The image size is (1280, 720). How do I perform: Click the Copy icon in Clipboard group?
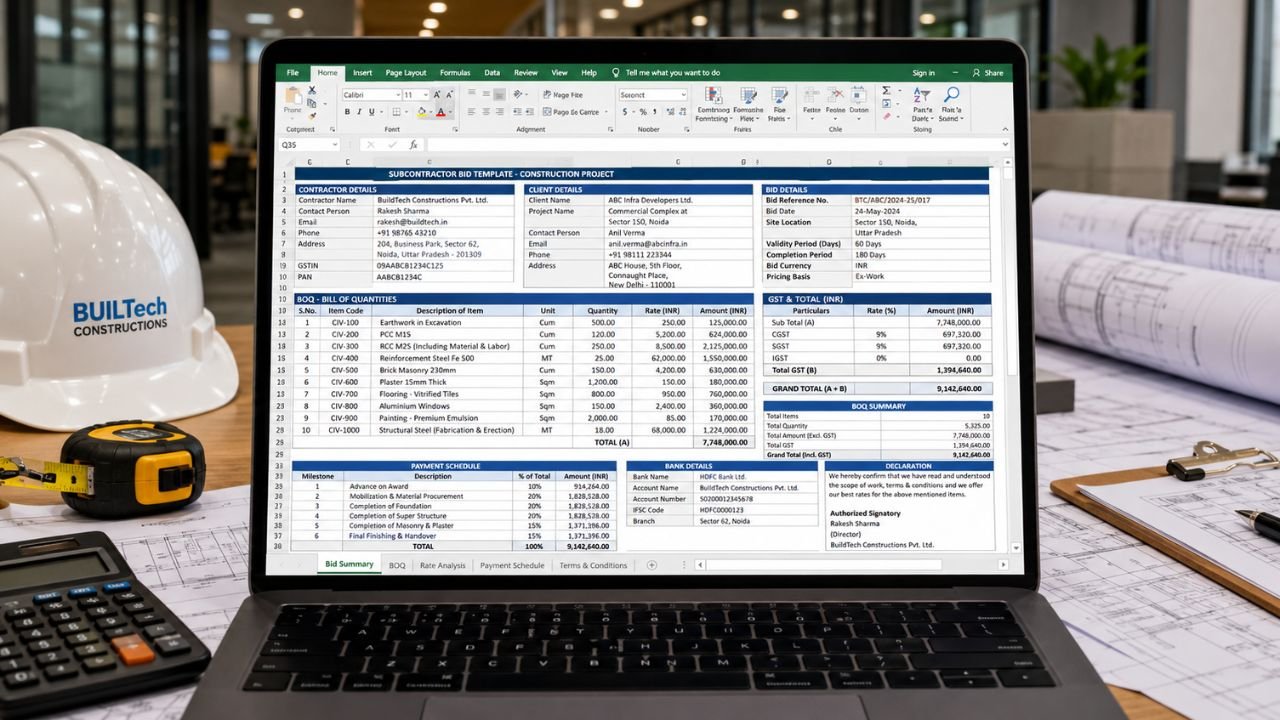tap(312, 103)
